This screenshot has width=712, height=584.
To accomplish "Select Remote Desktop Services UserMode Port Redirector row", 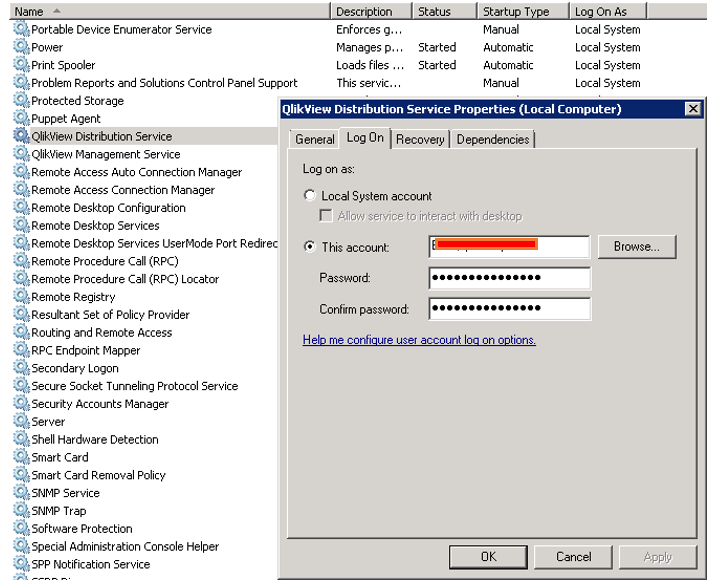I will 154,243.
